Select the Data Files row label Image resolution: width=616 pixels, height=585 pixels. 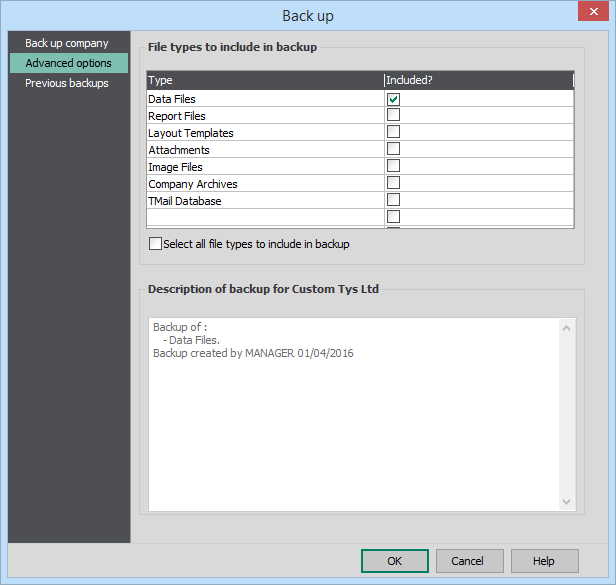[x=172, y=99]
